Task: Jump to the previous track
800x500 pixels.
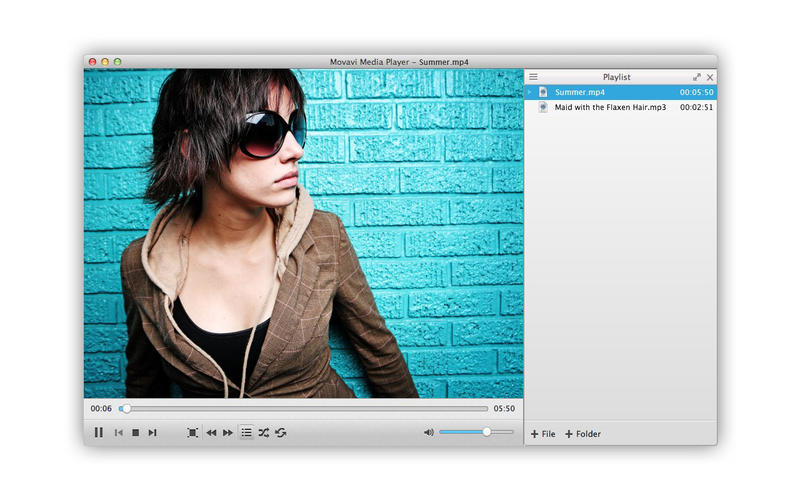Action: tap(118, 433)
